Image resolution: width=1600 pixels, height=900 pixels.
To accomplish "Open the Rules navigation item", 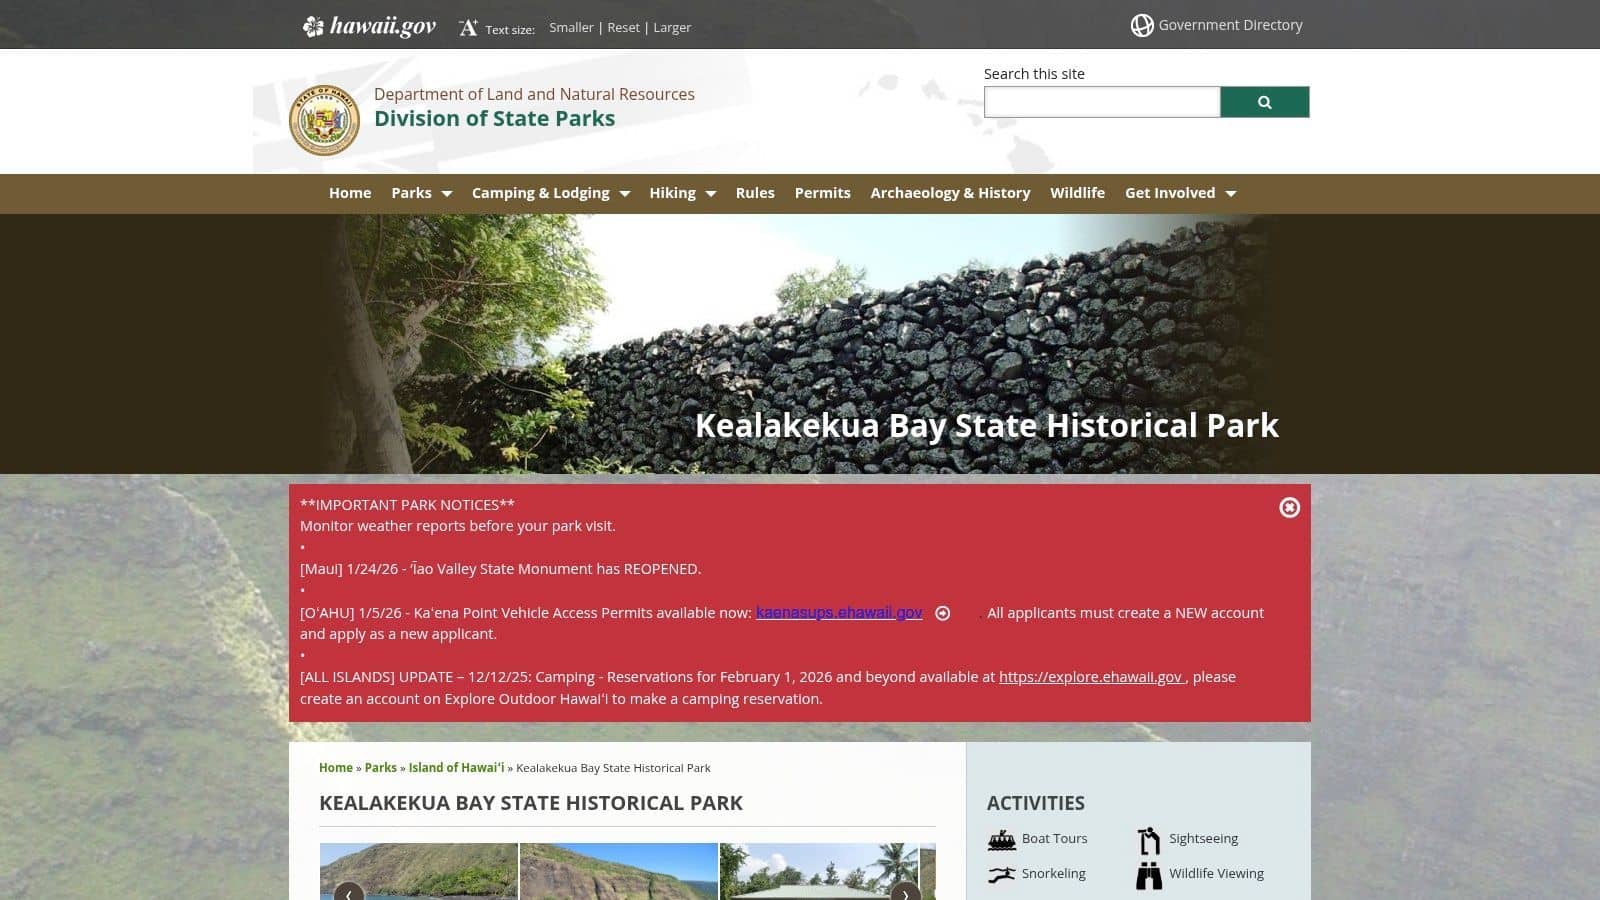I will [755, 193].
